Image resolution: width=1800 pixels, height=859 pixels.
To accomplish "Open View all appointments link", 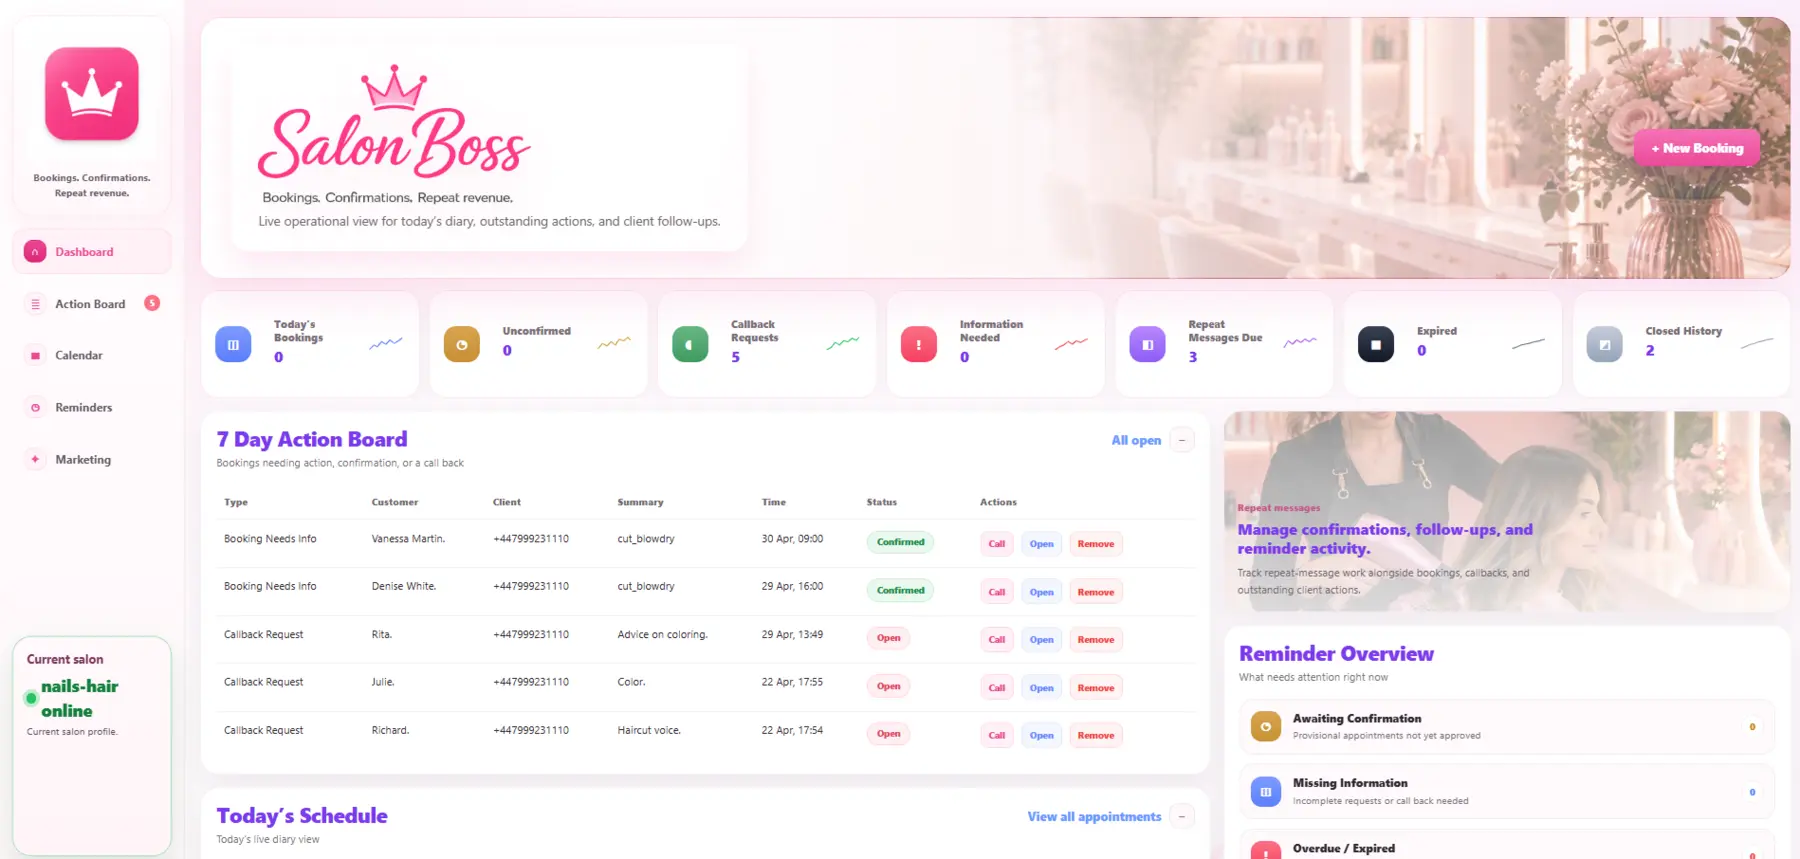I will tap(1094, 817).
